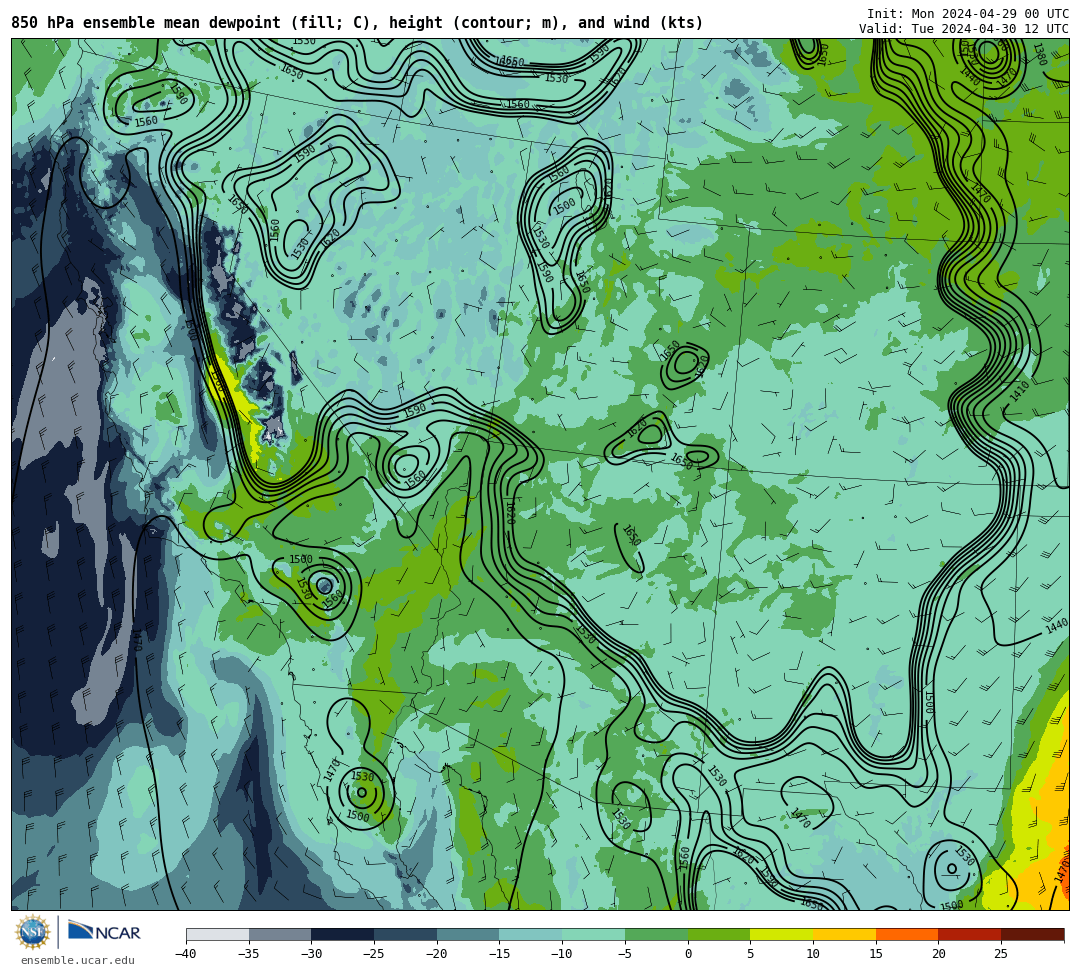Click the NSF logo
The height and width of the screenshot is (973, 1080).
[x=33, y=932]
